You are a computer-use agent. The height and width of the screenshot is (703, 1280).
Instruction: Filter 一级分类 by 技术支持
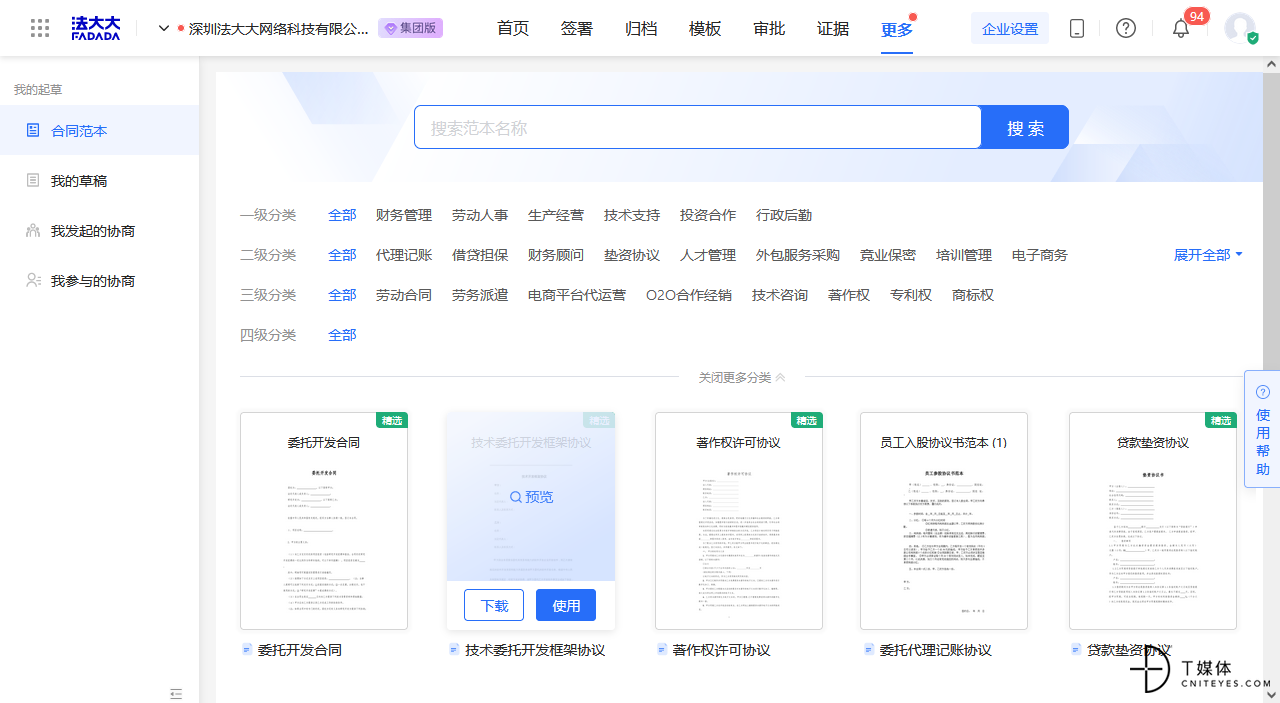632,215
